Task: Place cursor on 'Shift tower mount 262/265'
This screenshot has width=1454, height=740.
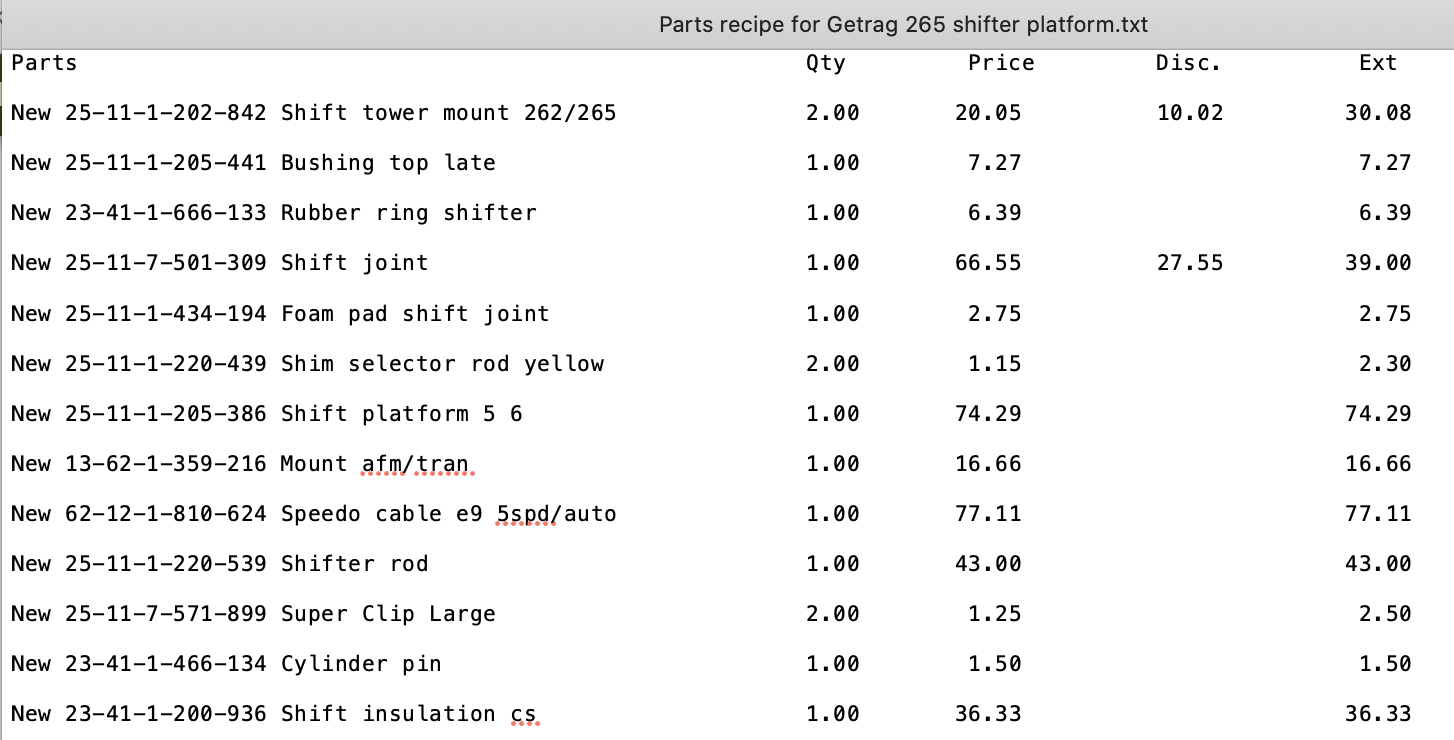Action: (x=448, y=113)
